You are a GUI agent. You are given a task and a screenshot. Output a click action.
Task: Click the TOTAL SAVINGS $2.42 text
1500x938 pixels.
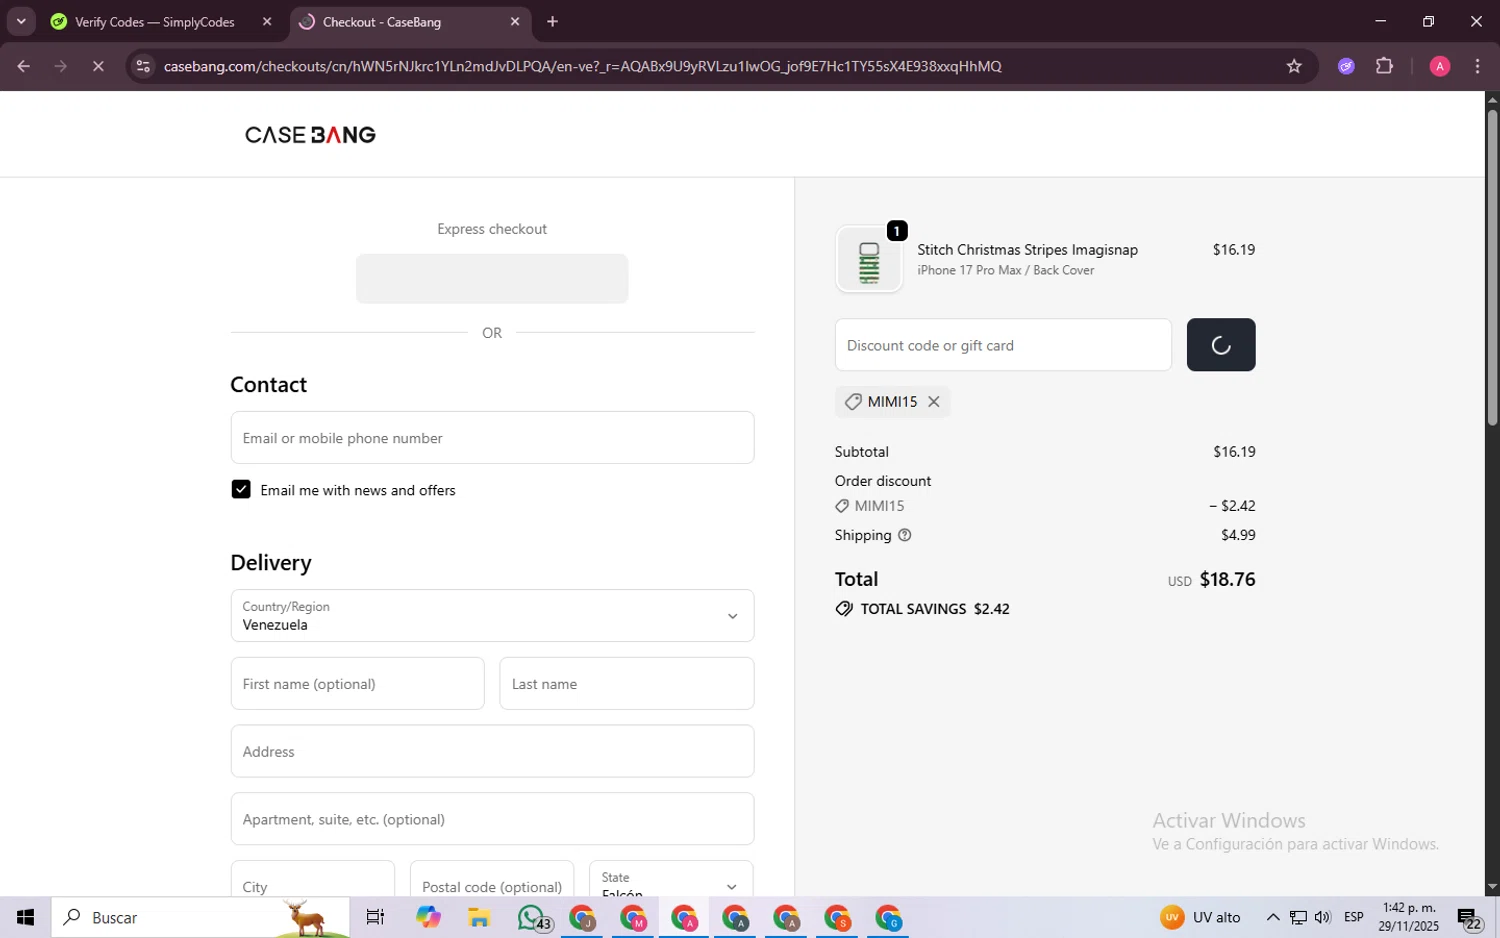pyautogui.click(x=935, y=609)
